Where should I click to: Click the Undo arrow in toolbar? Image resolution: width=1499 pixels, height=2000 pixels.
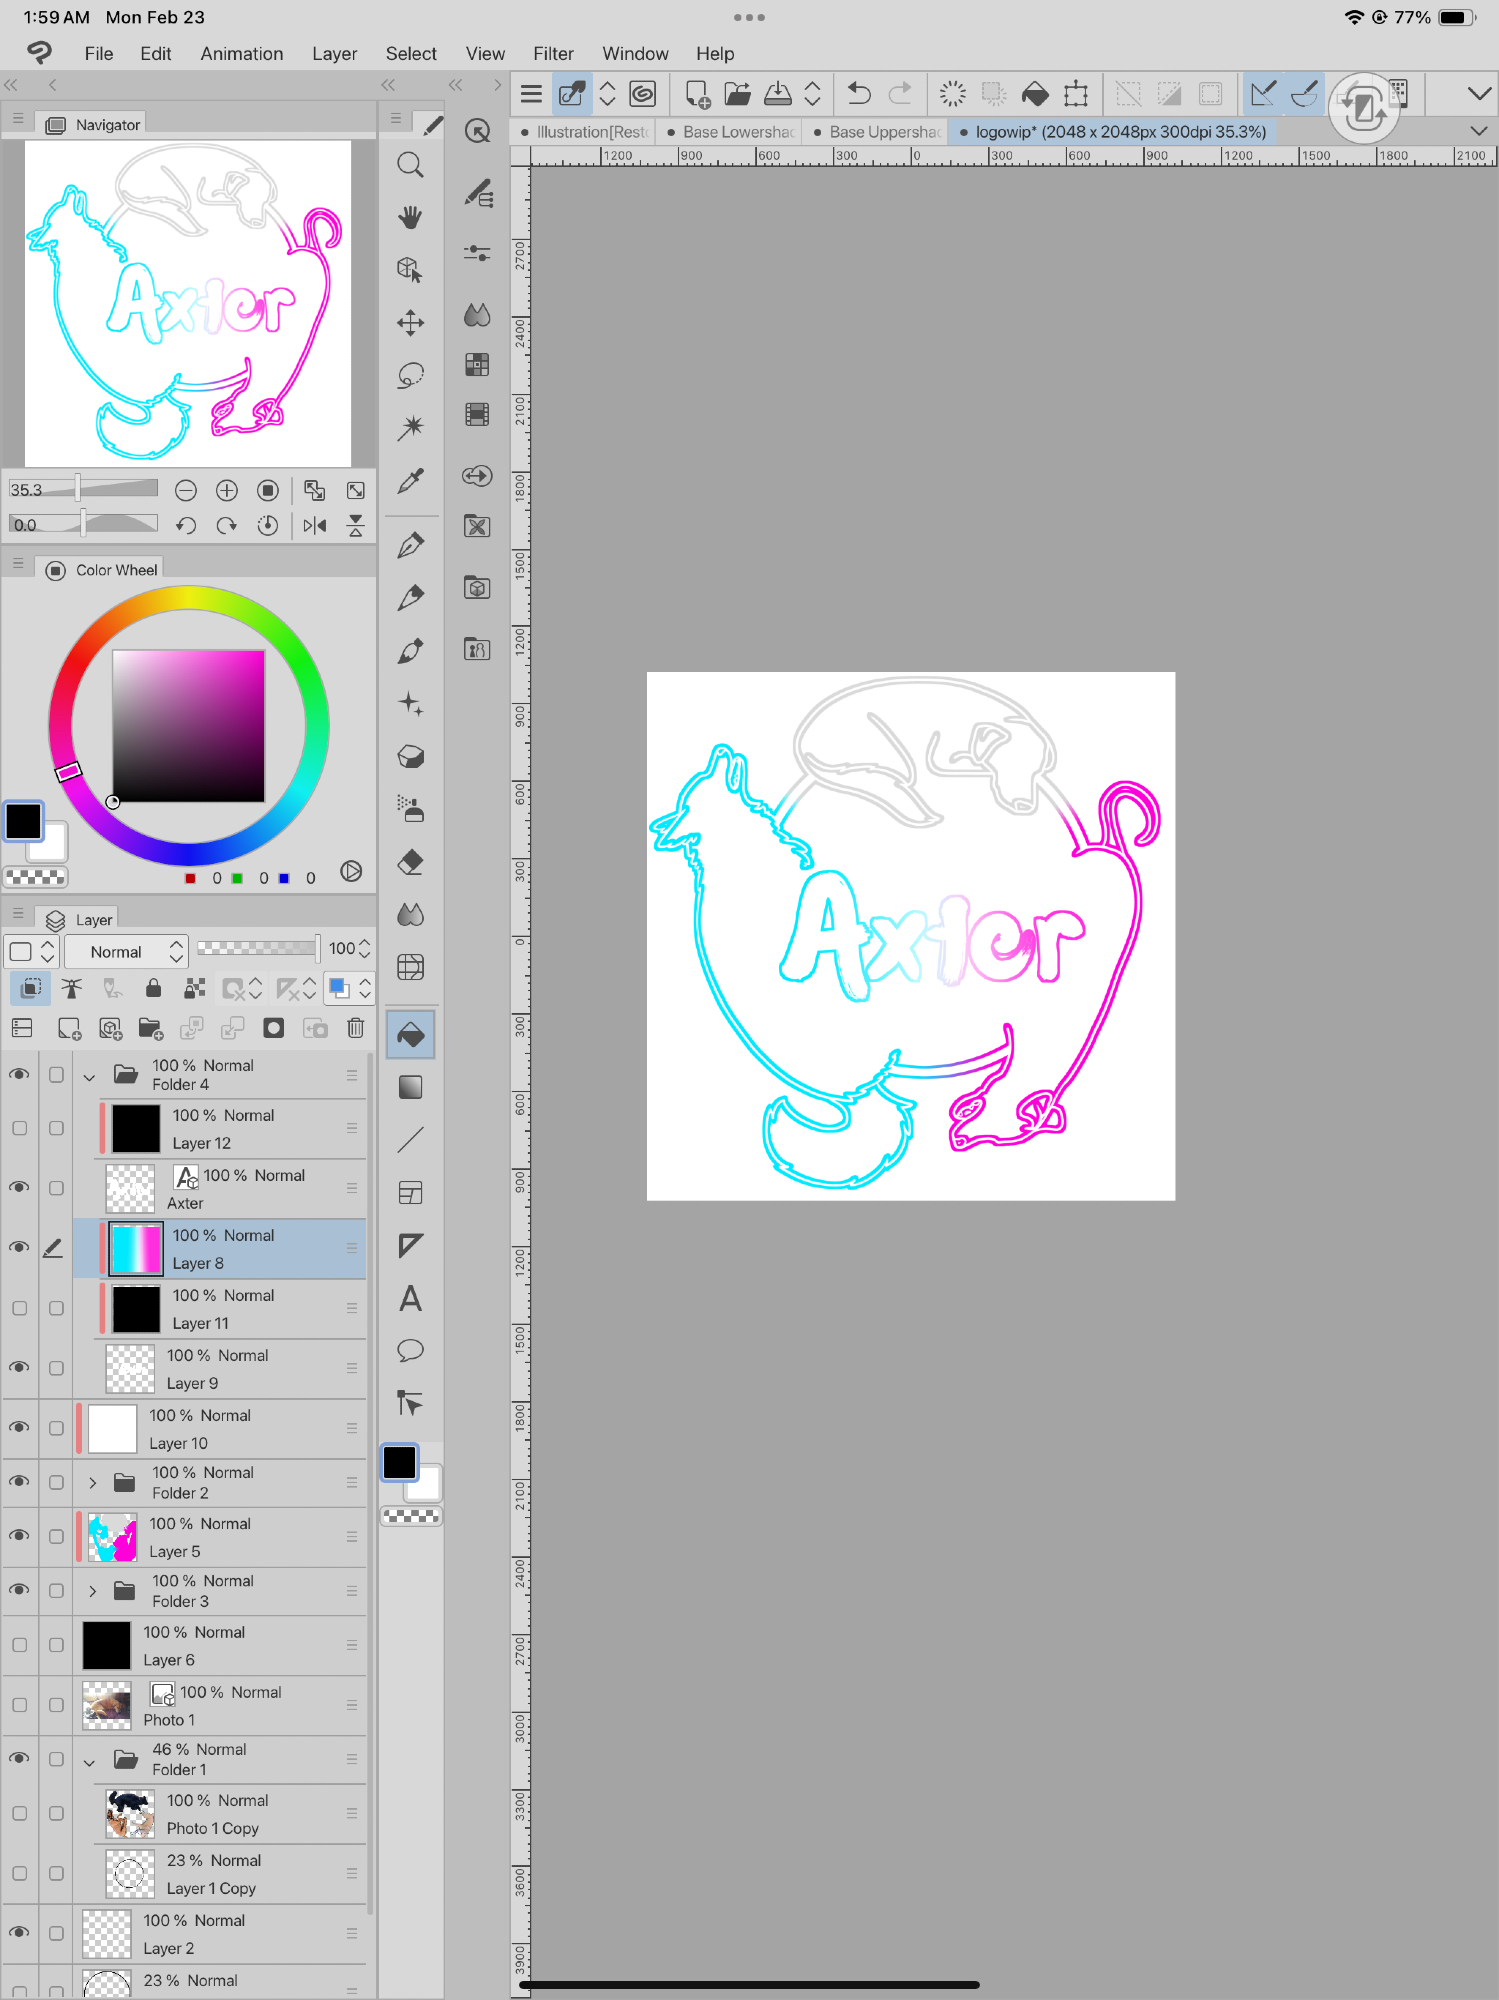click(x=858, y=94)
